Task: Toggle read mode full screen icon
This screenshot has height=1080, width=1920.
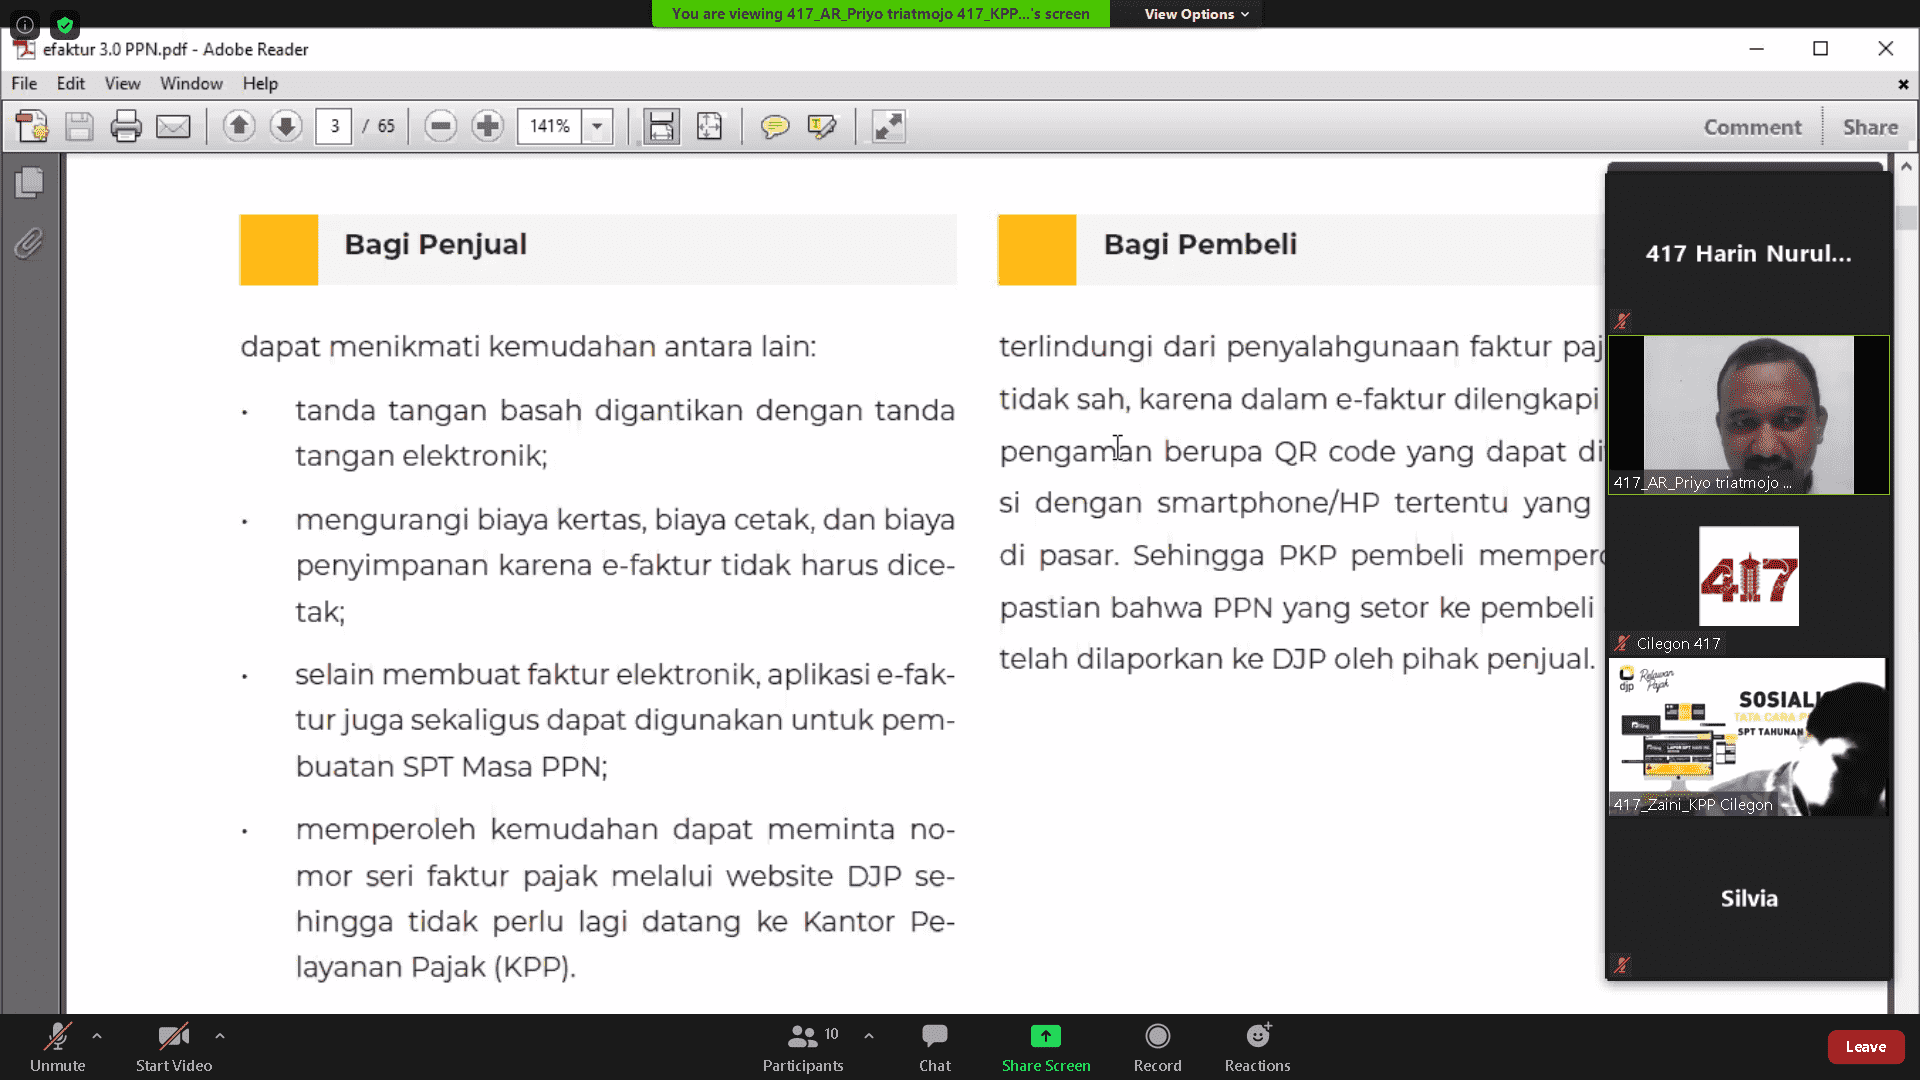Action: (x=888, y=127)
